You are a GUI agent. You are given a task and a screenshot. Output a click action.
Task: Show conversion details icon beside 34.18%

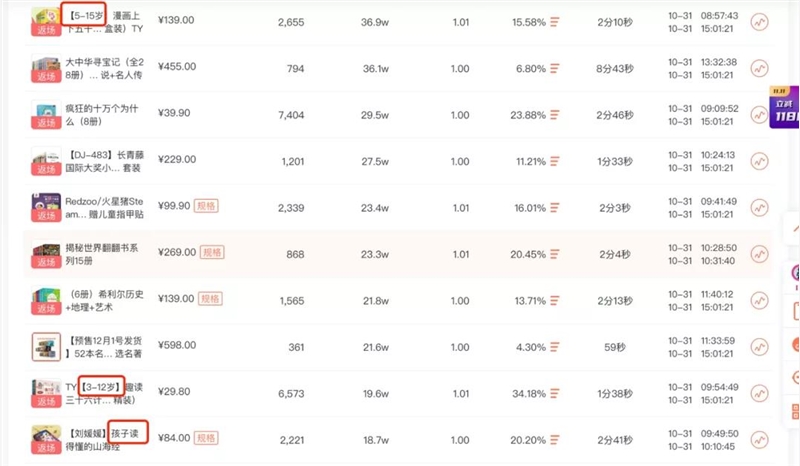pos(555,394)
